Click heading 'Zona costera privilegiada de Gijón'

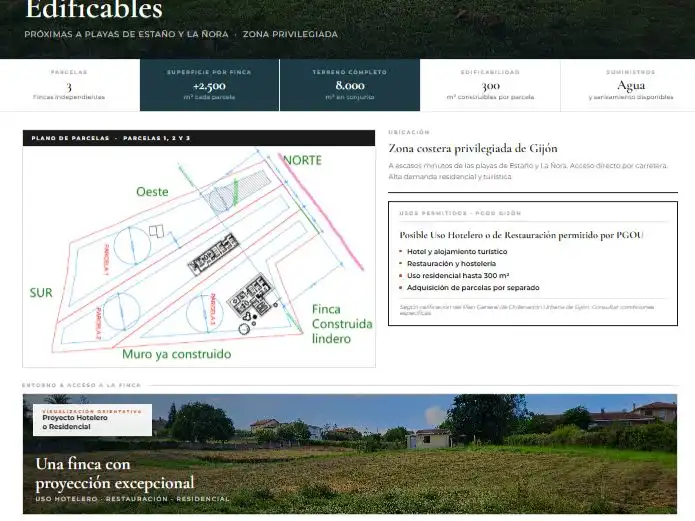click(x=473, y=149)
